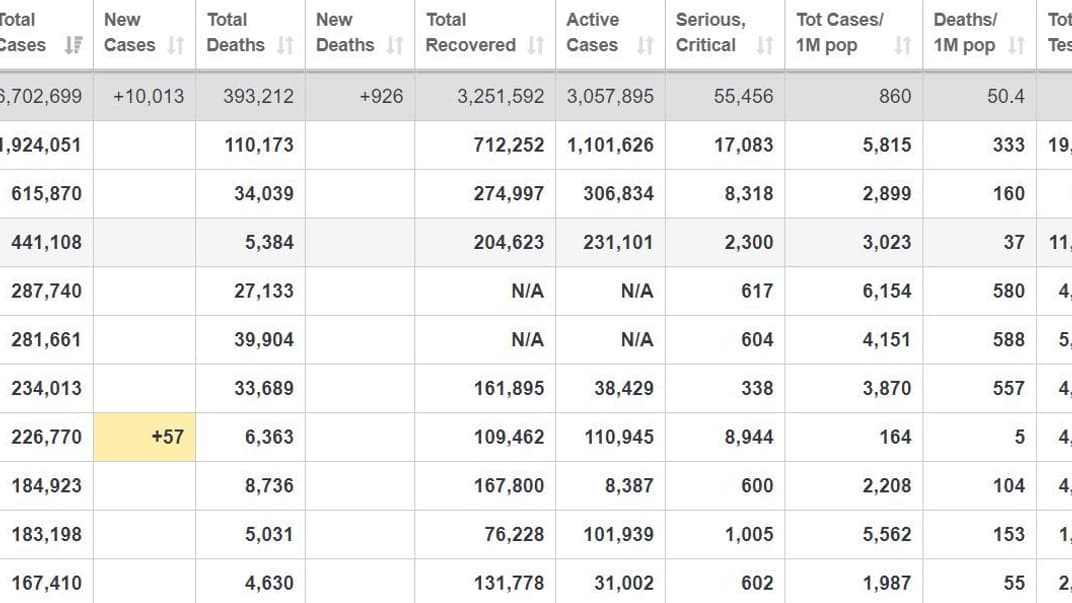
Task: Click the yellow highlighted +57 cell
Action: 145,437
